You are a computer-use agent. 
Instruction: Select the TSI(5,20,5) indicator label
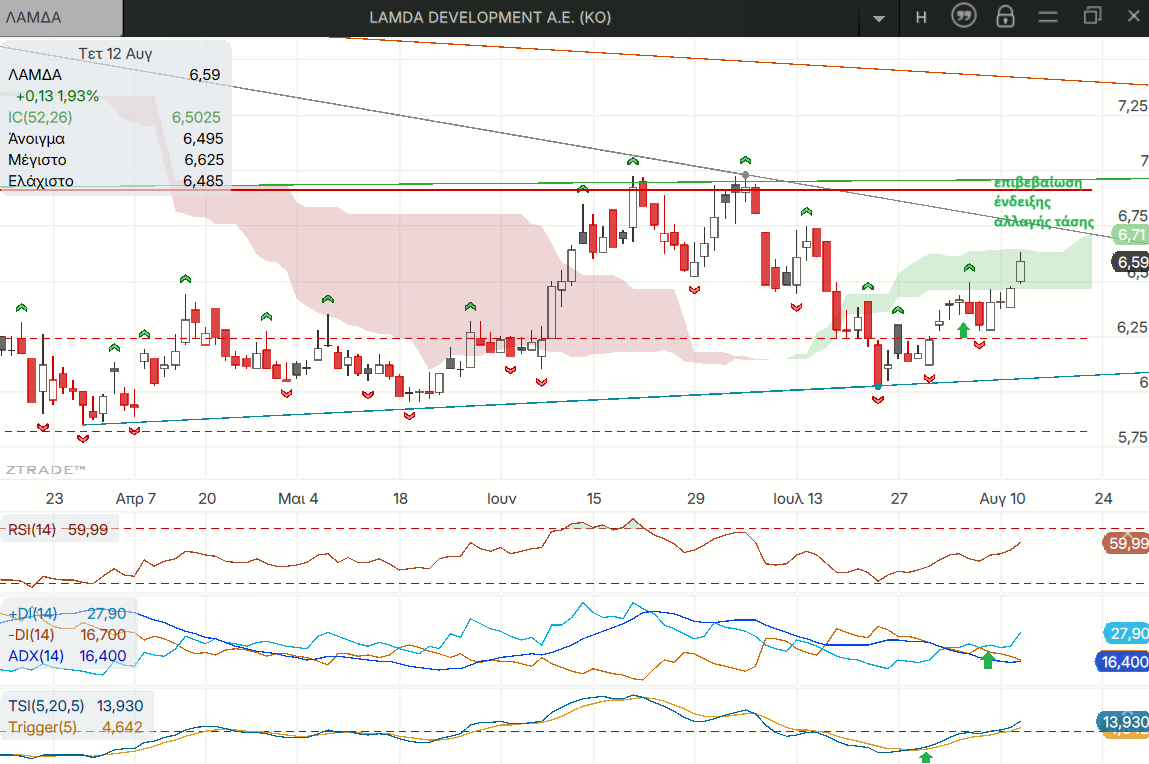point(46,706)
